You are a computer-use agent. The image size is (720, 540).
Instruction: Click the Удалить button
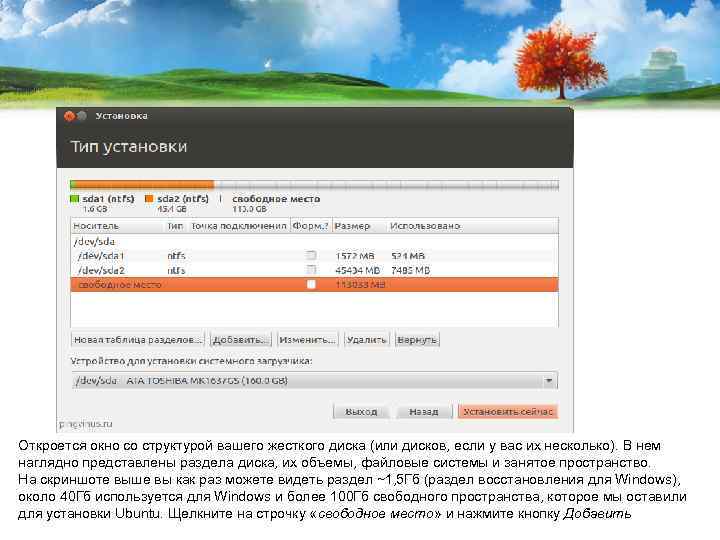tap(366, 340)
